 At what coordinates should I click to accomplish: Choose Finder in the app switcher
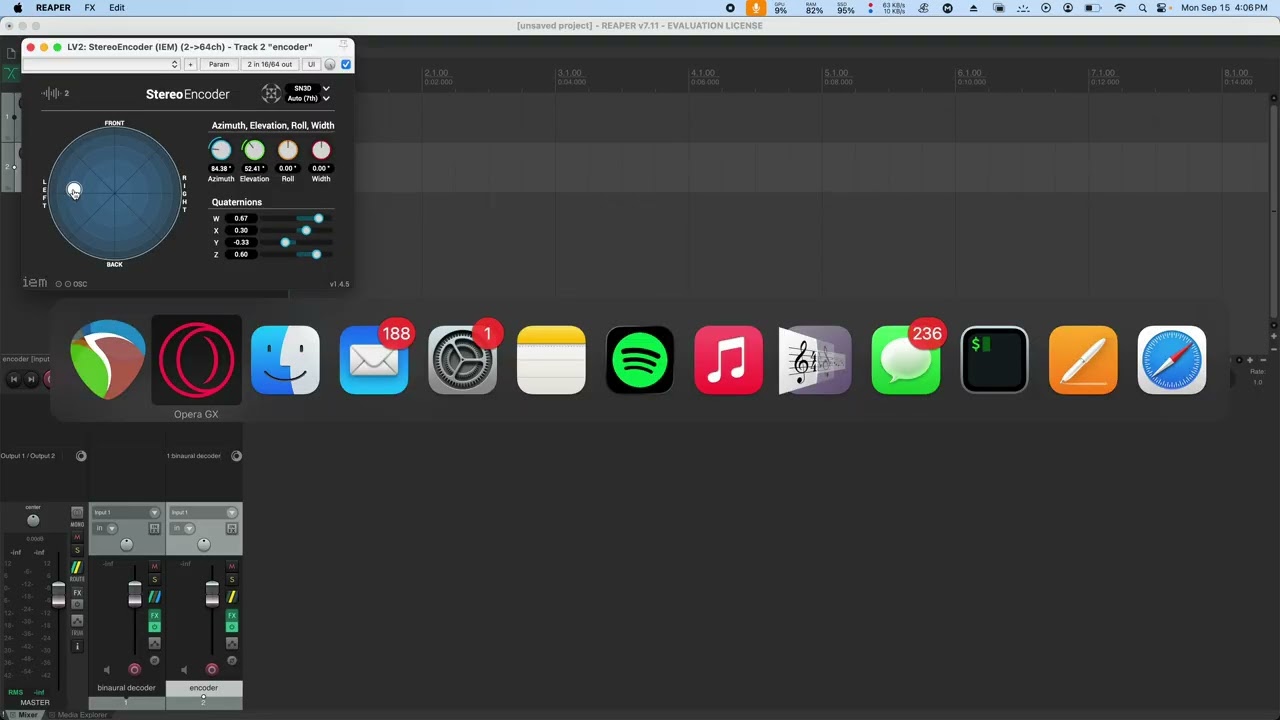(x=285, y=360)
